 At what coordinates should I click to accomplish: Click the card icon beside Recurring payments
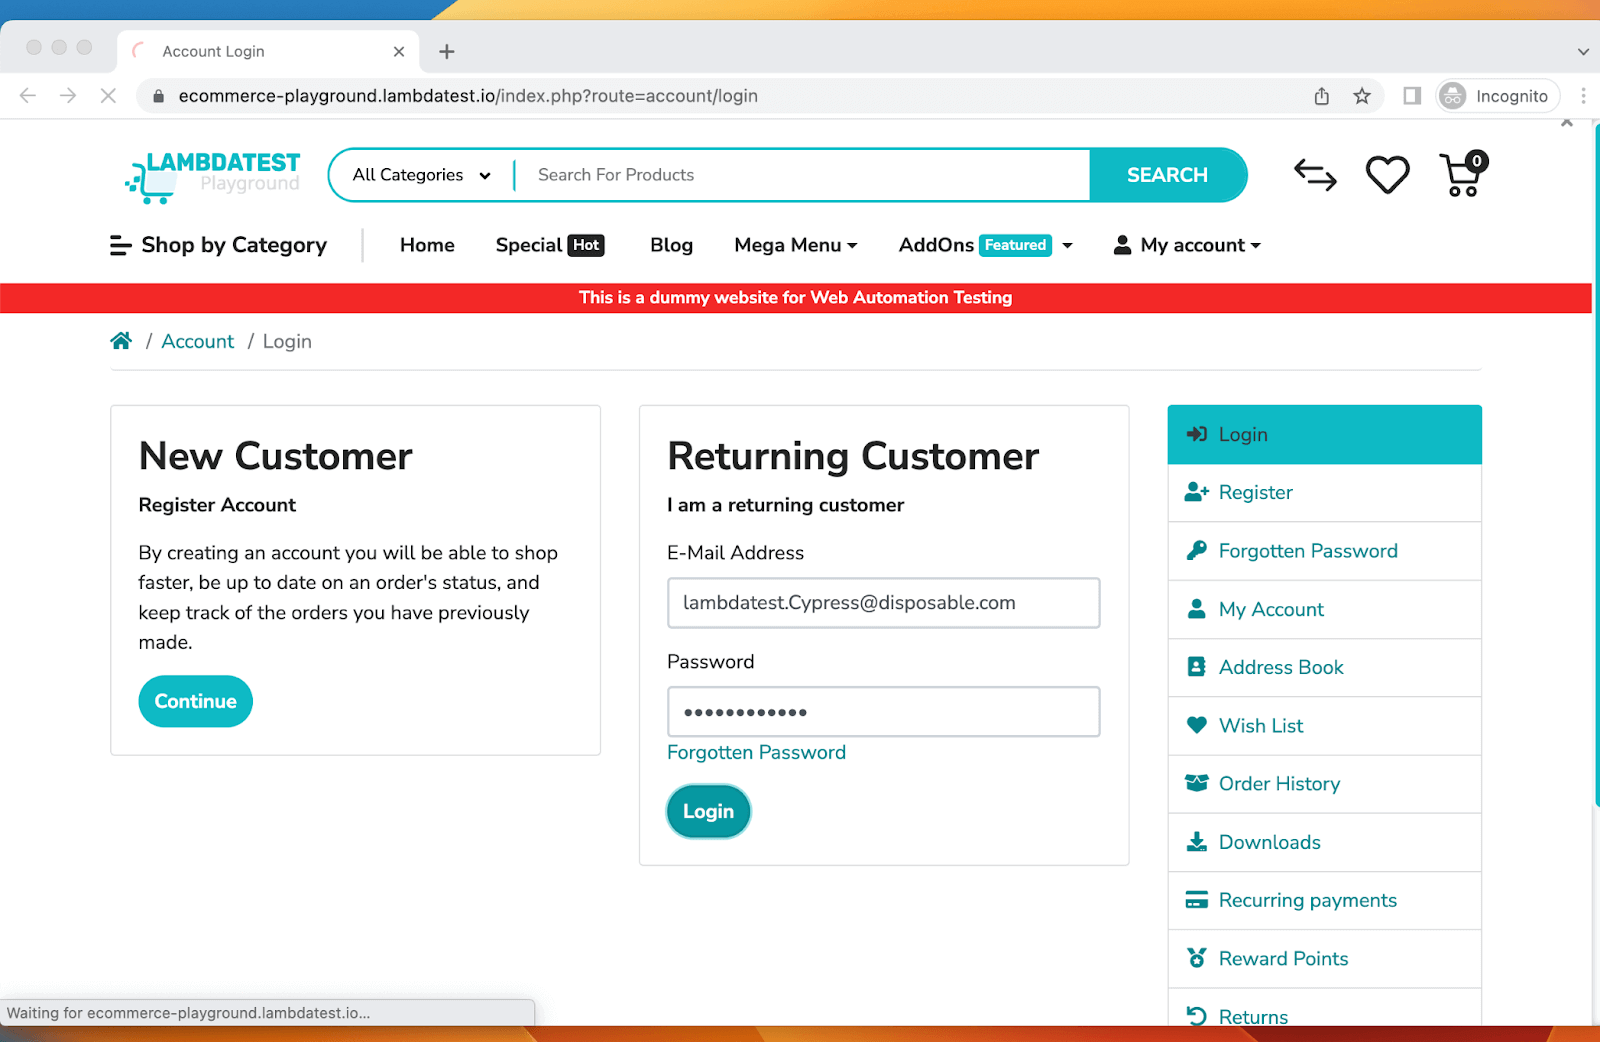[x=1197, y=900]
